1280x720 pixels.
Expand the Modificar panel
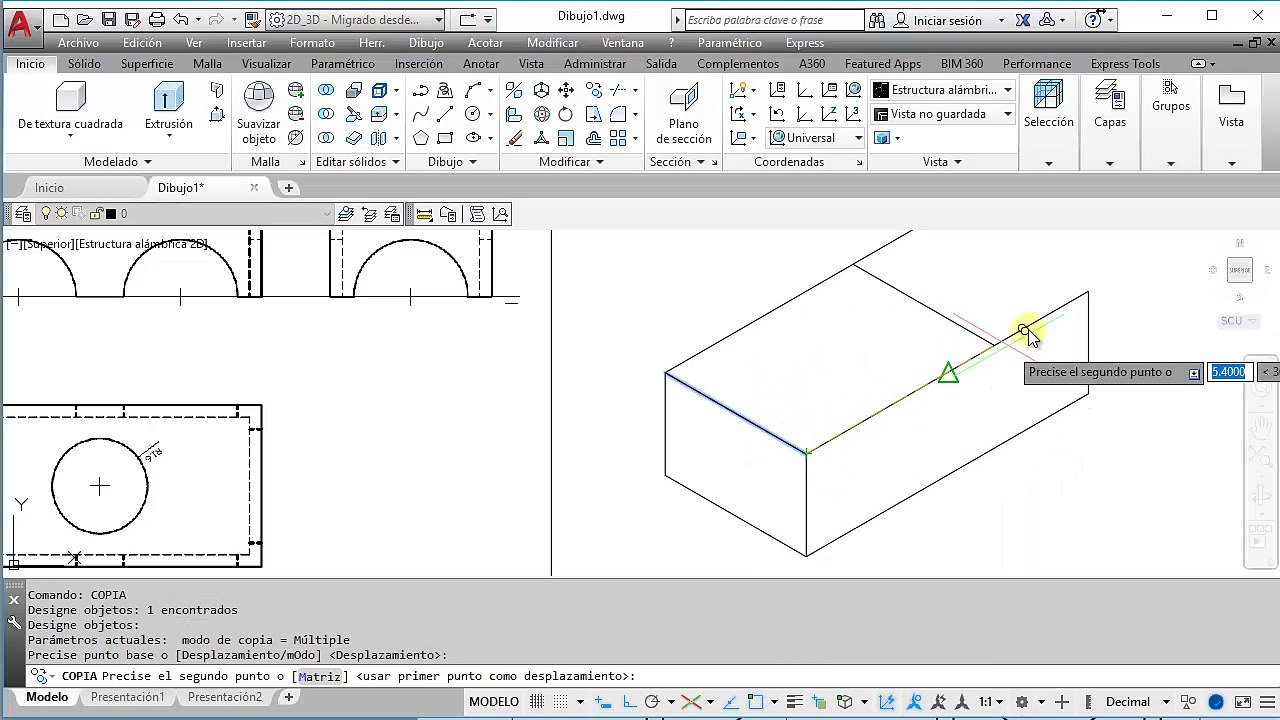[x=572, y=162]
